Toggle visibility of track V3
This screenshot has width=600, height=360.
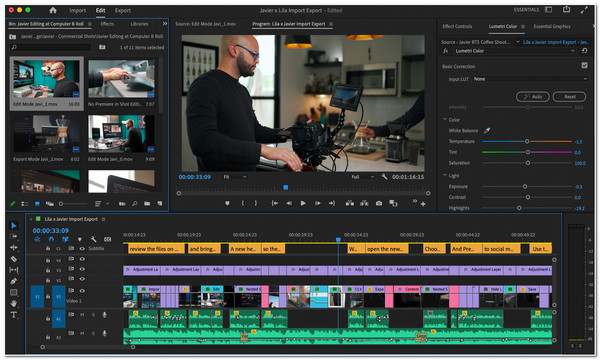[82, 269]
